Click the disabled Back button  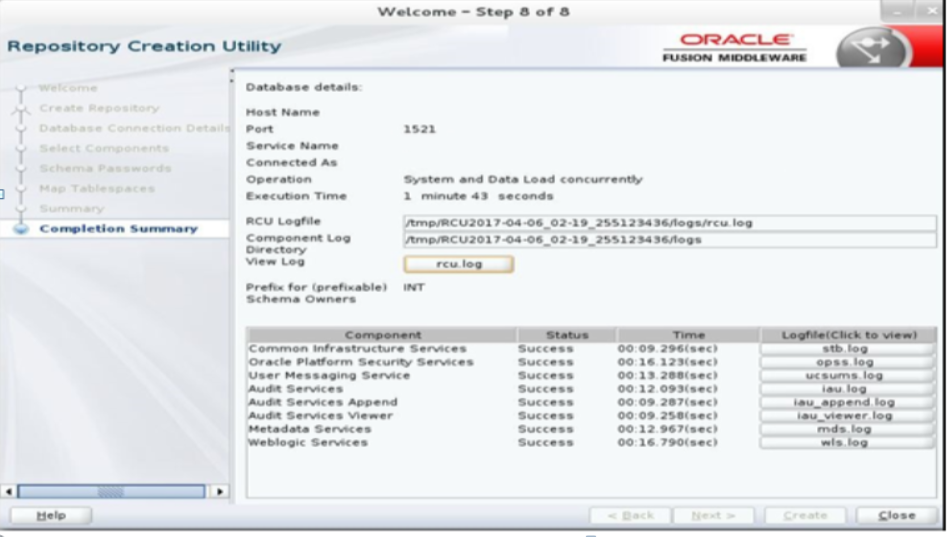coord(630,515)
